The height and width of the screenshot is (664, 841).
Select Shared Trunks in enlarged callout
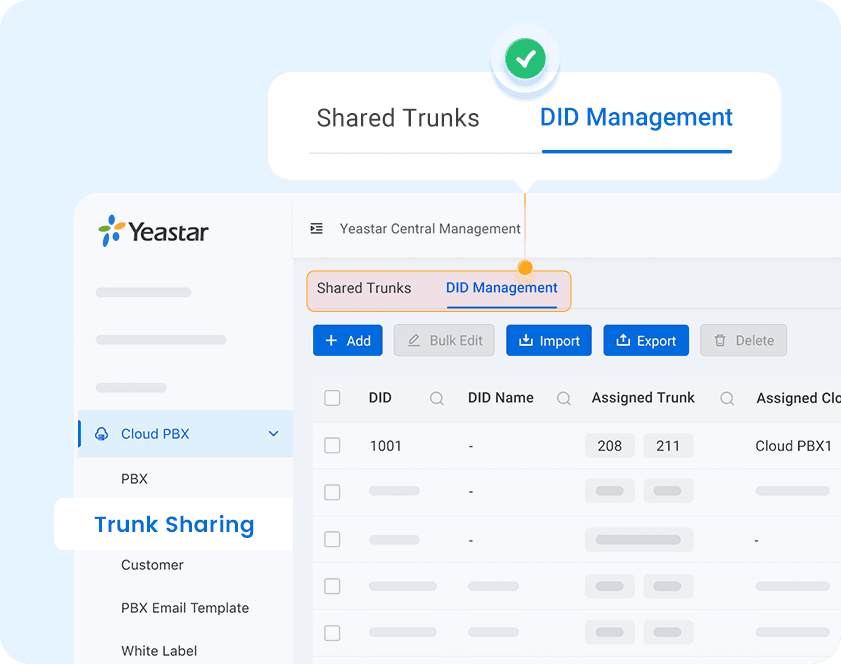tap(397, 118)
